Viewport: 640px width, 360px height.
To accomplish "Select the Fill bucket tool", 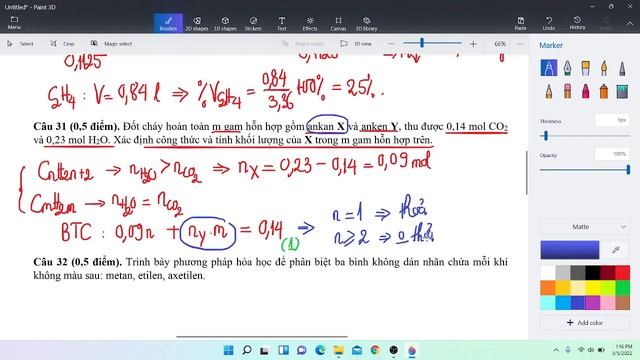I will (622, 91).
